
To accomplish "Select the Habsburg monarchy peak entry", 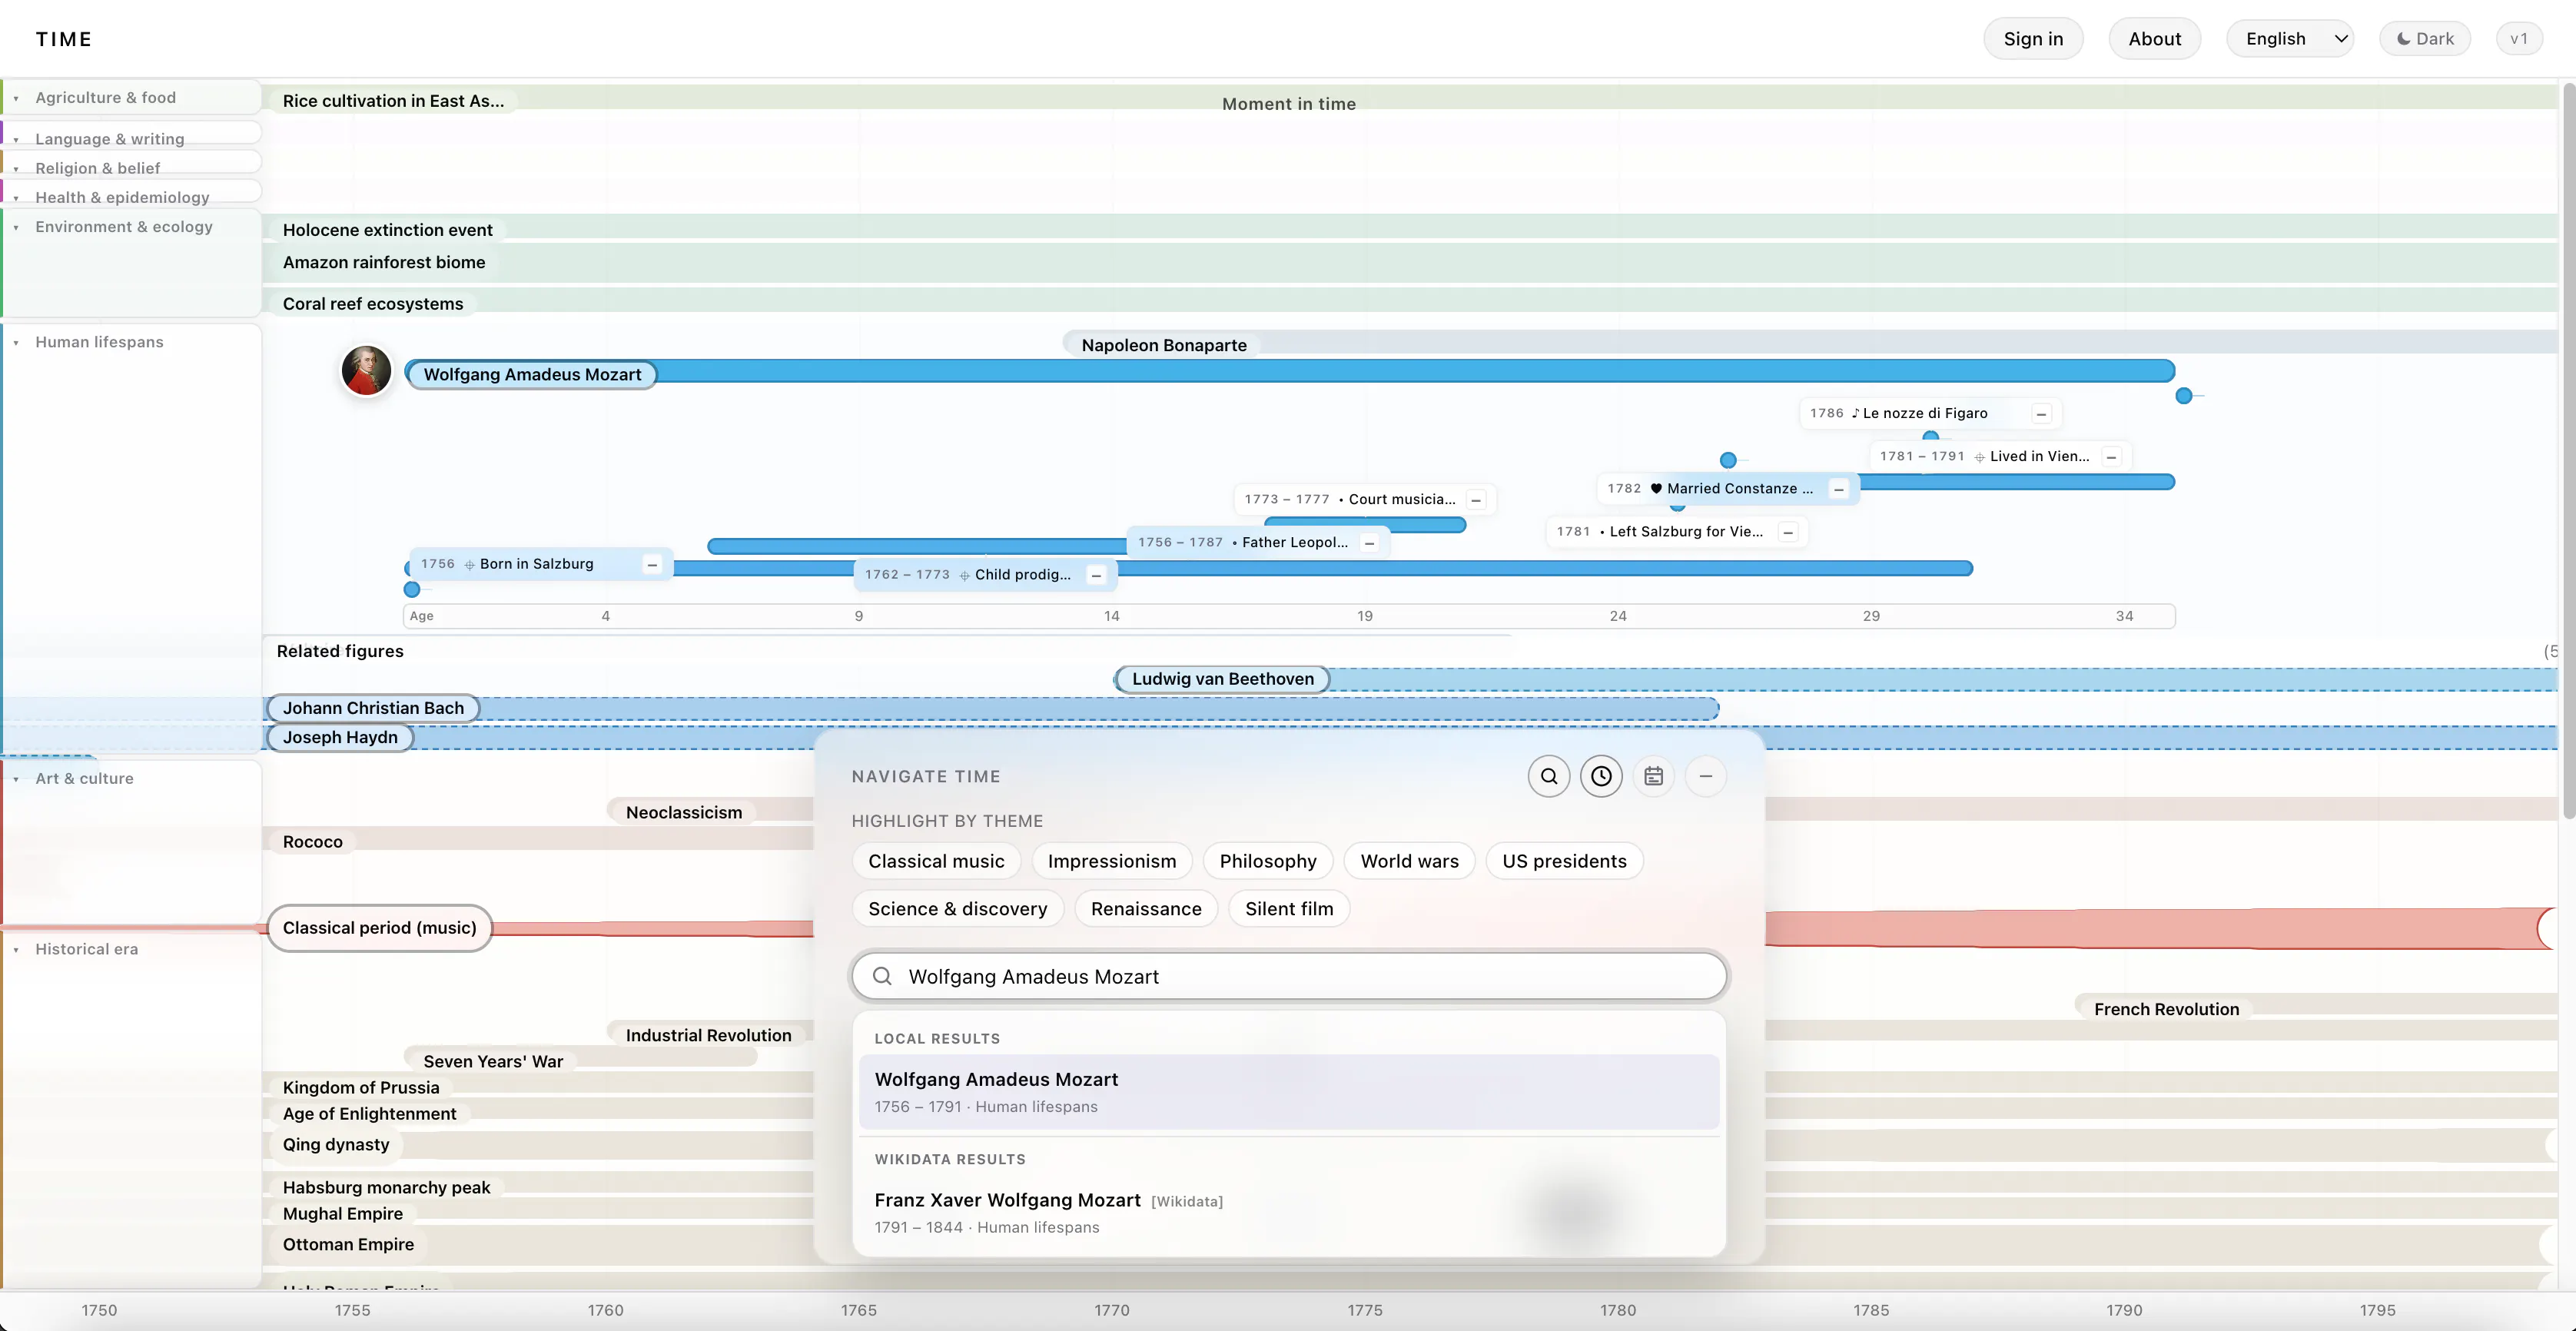I will (x=386, y=1188).
